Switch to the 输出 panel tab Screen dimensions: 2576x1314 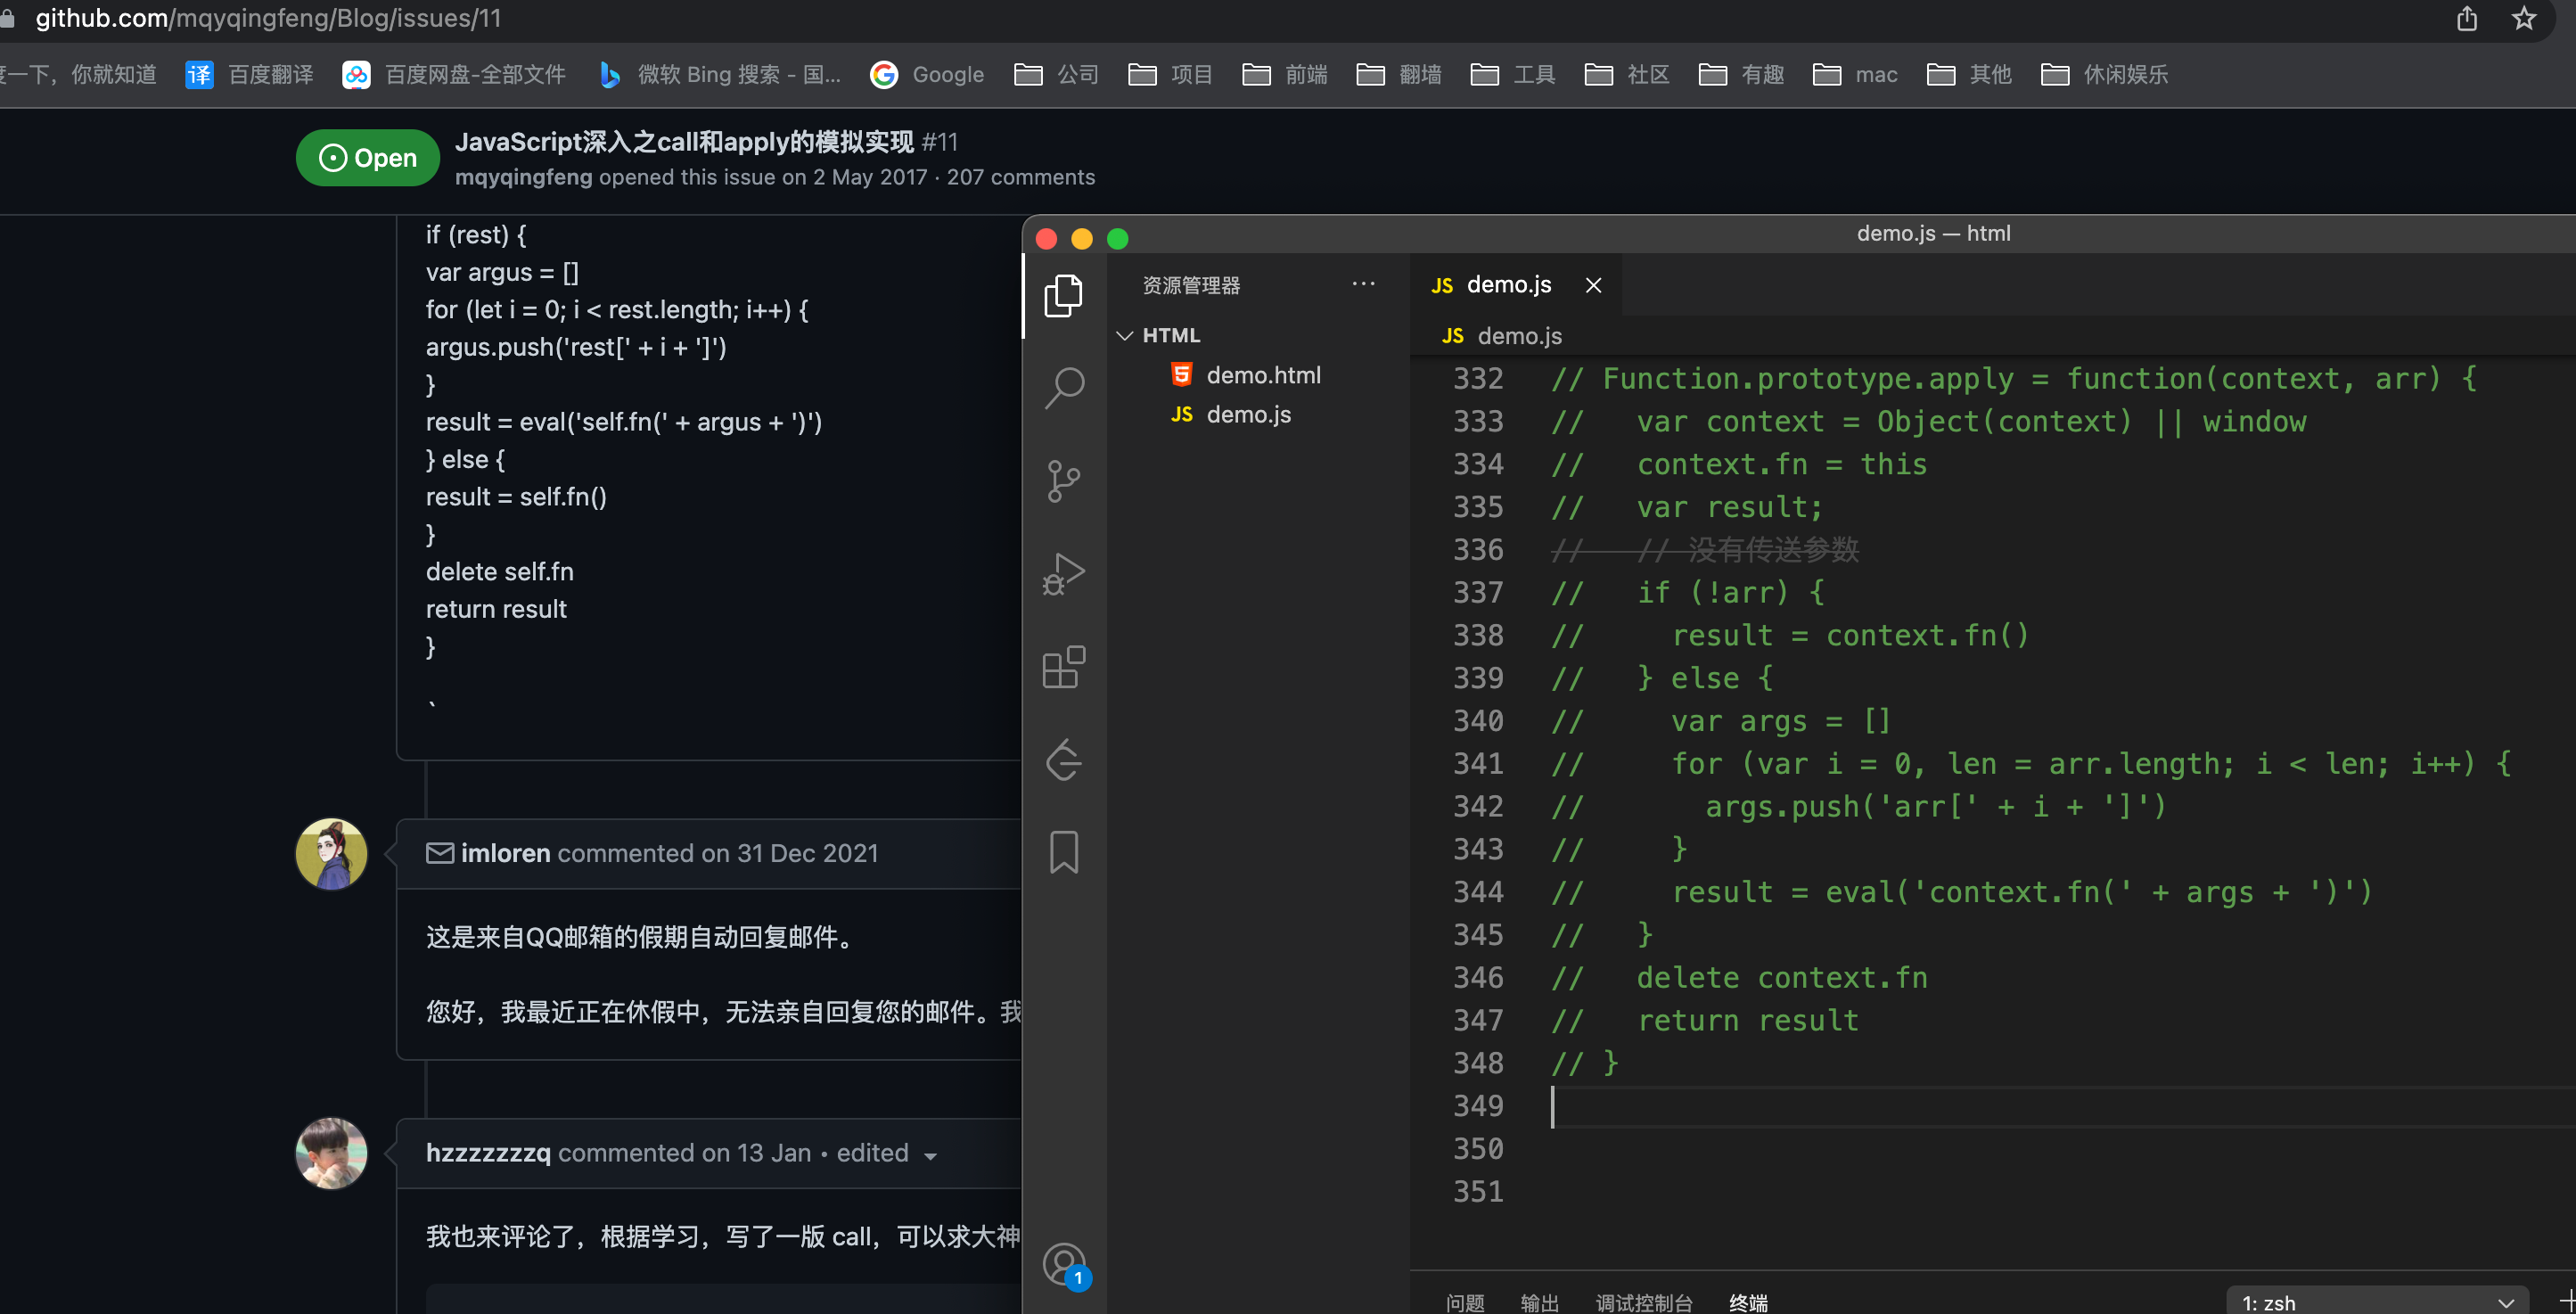1540,1302
